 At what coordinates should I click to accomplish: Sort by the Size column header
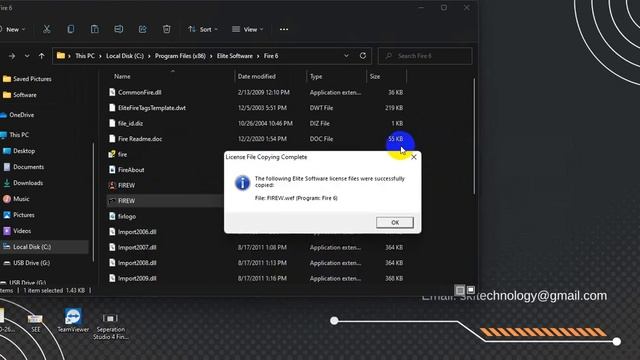pos(375,76)
